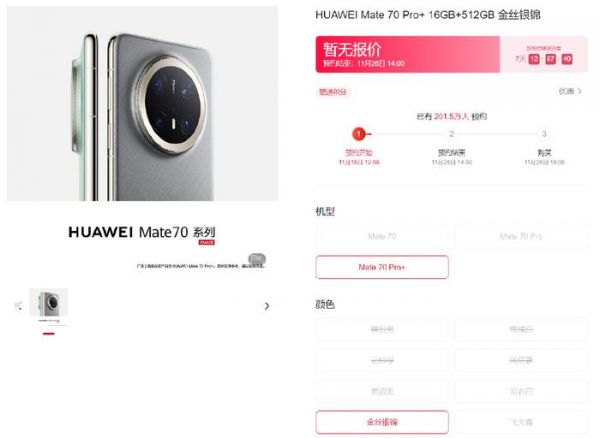The image size is (600, 438).
Task: Select the Mate 70 Pro+ model option
Action: [382, 267]
